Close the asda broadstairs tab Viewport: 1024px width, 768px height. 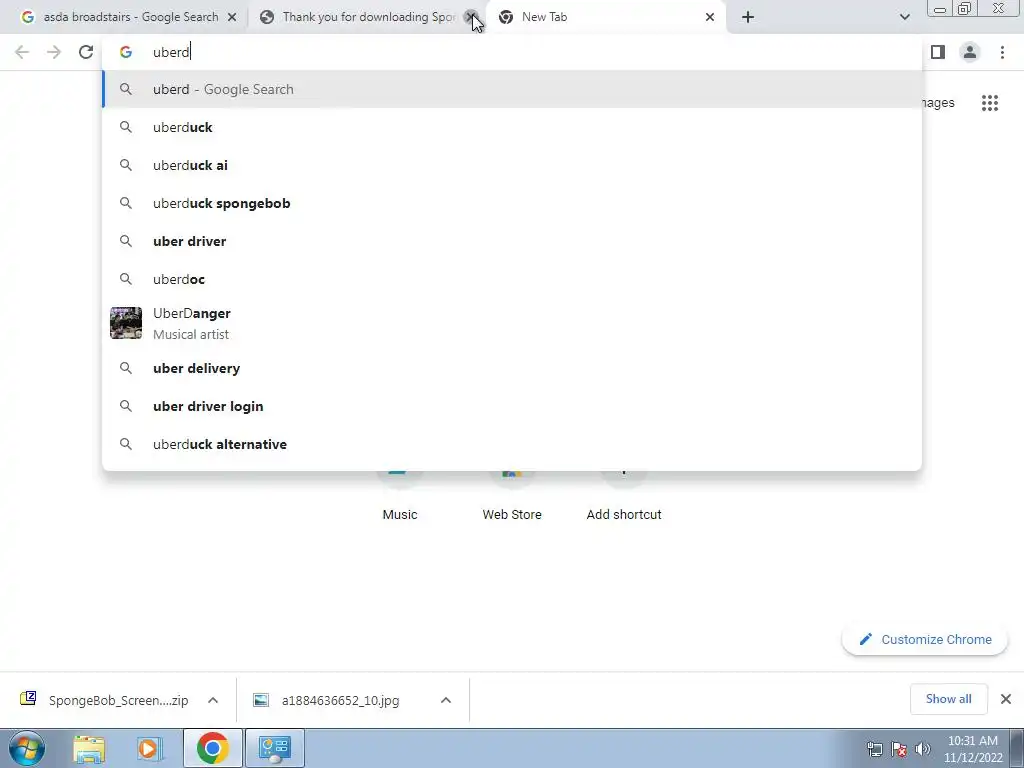pos(232,17)
